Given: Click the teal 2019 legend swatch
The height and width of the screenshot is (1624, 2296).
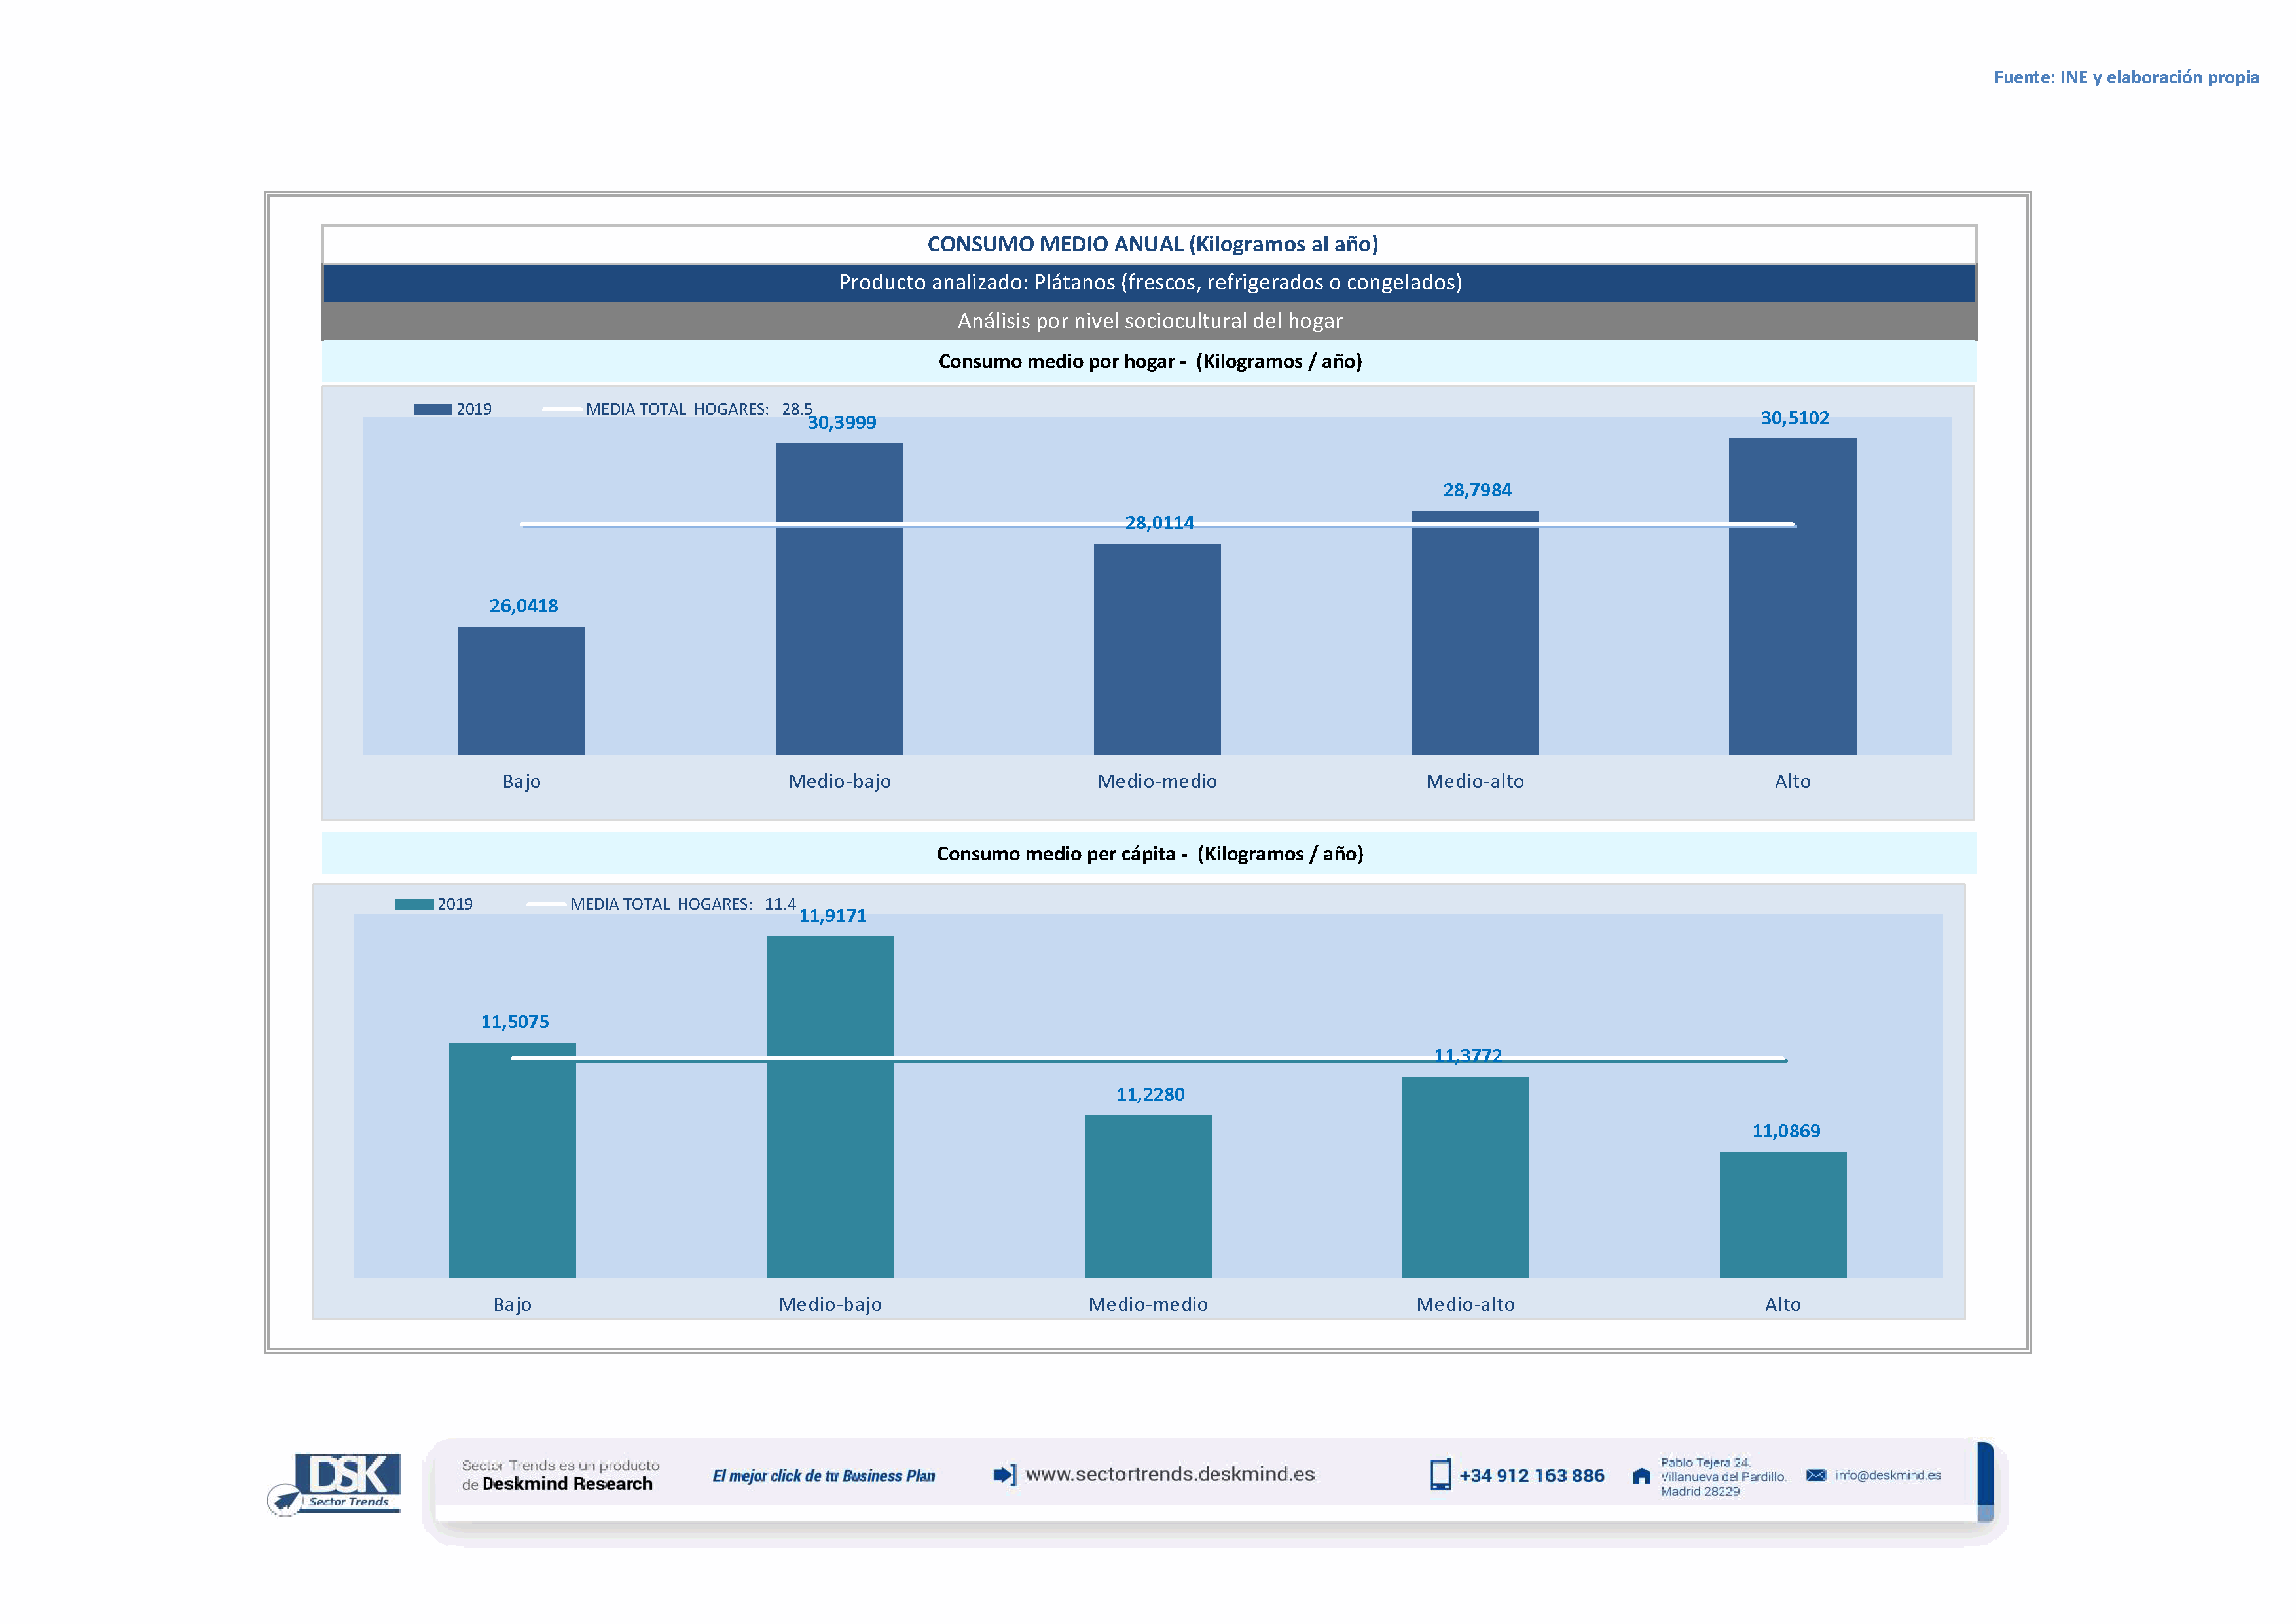Looking at the screenshot, I should [414, 904].
